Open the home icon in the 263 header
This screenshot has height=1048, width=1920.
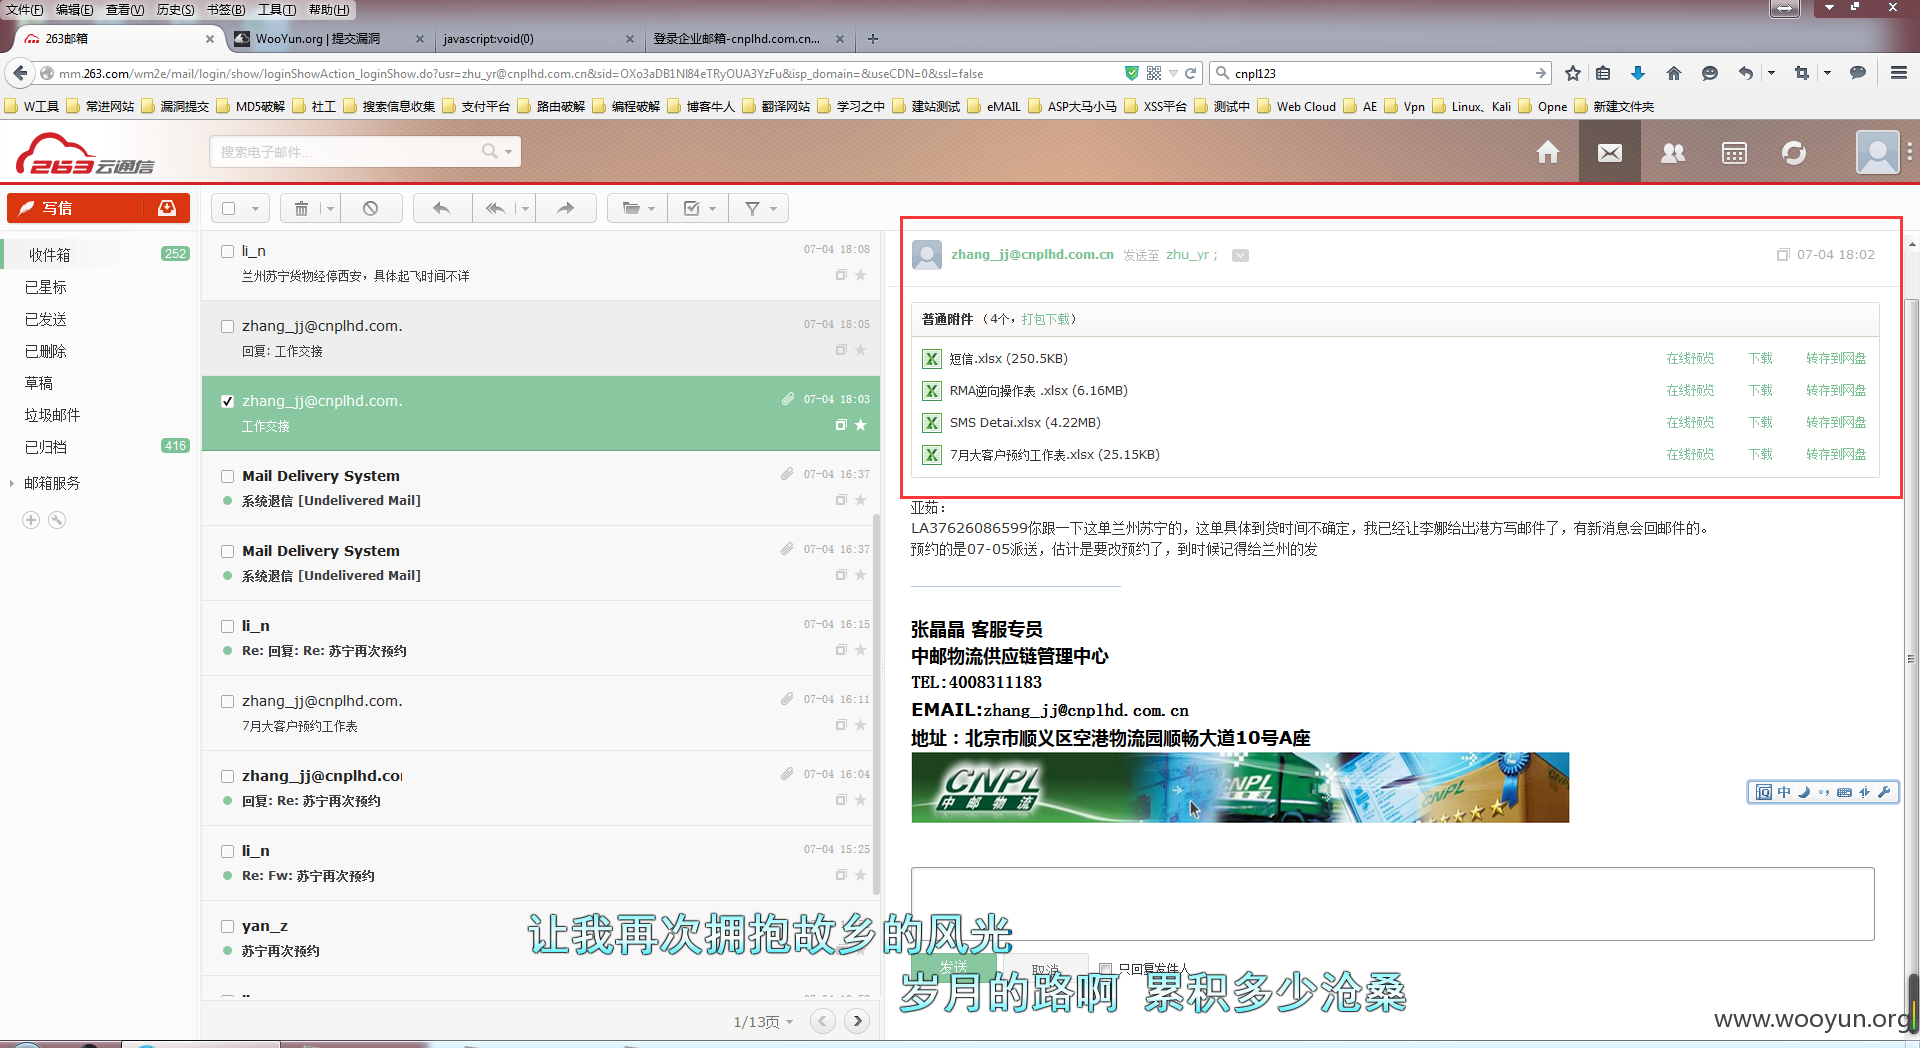[x=1548, y=152]
